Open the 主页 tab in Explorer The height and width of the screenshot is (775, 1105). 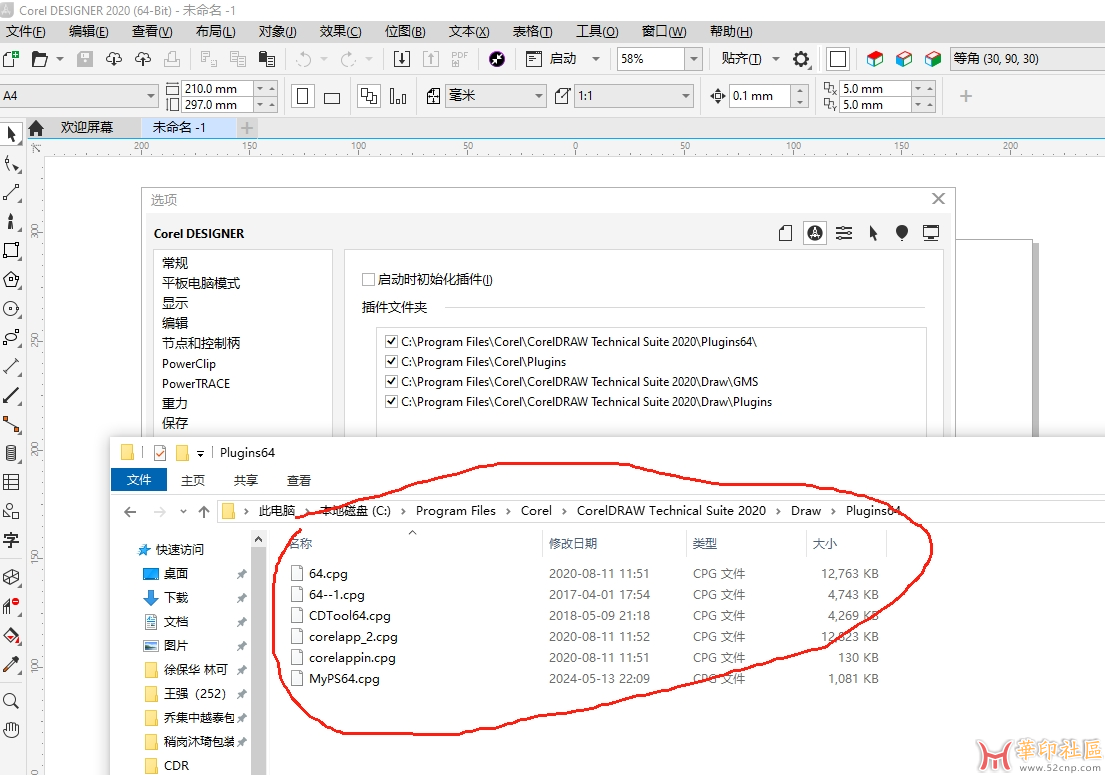193,480
